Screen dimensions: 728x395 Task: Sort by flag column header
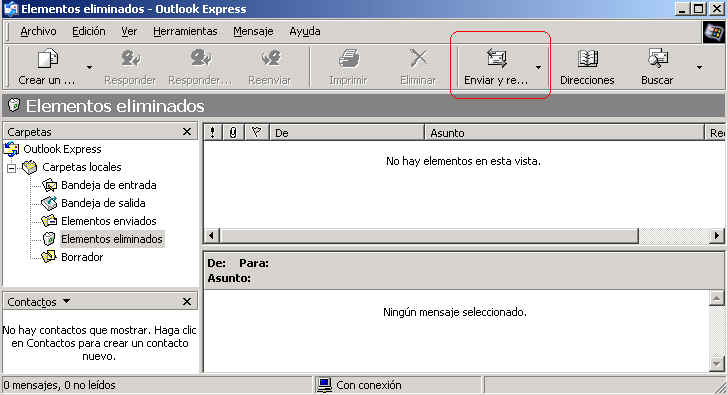(256, 133)
